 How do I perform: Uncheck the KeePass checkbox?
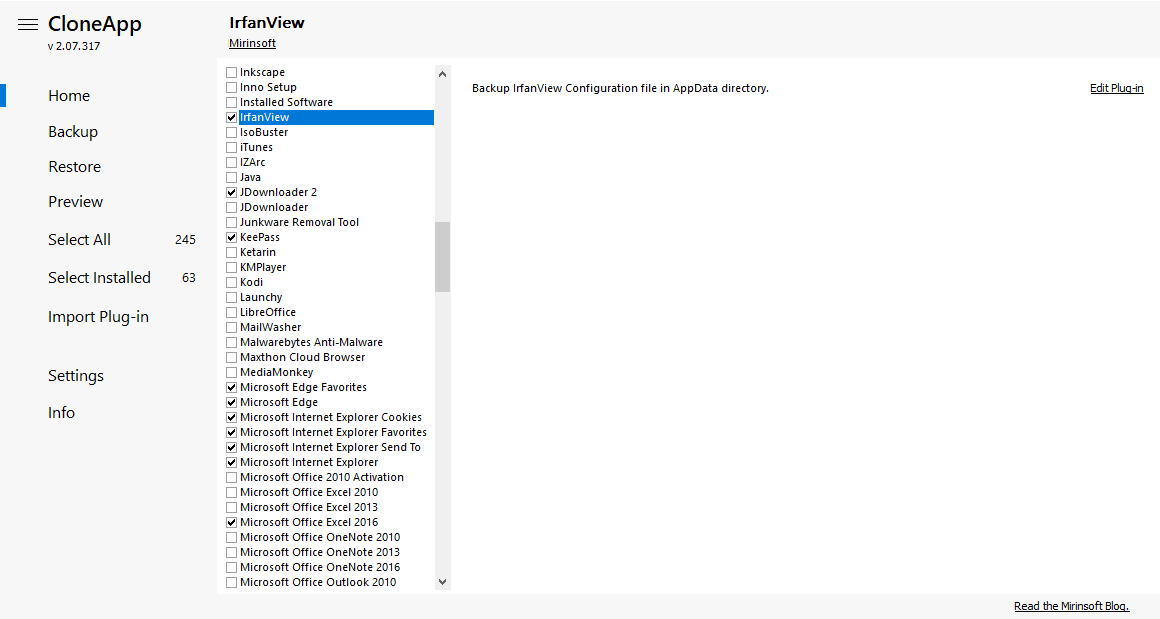click(232, 237)
